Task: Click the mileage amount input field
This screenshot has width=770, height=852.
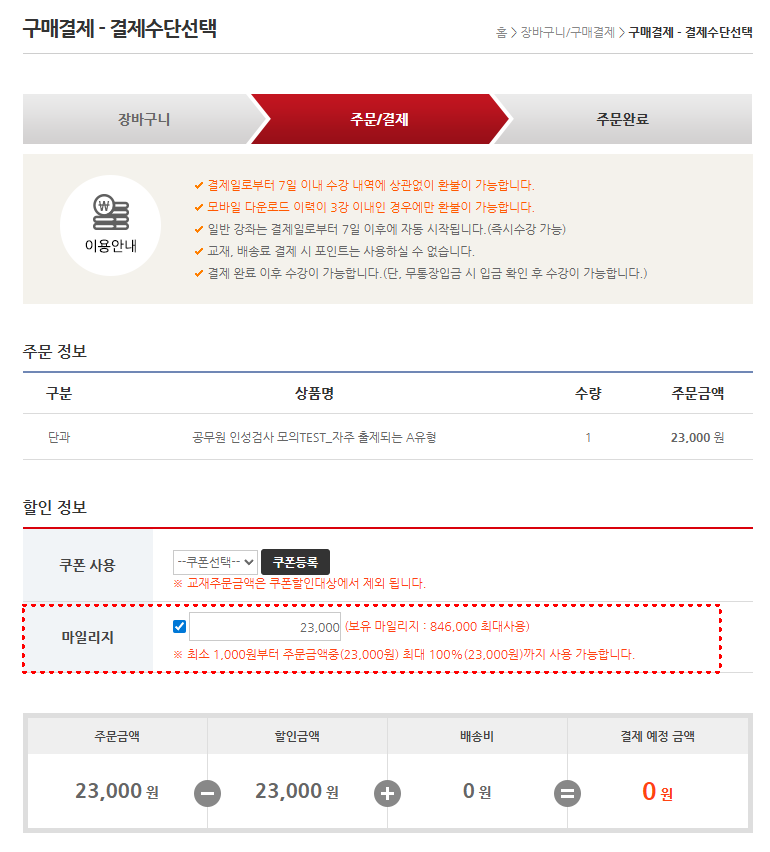Action: tap(265, 627)
